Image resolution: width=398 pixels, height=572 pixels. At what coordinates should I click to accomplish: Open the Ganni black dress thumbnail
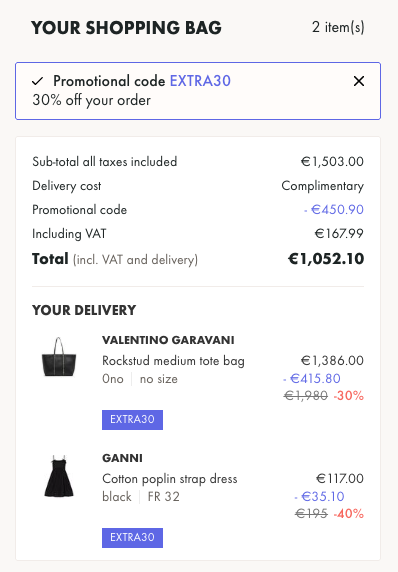59,476
